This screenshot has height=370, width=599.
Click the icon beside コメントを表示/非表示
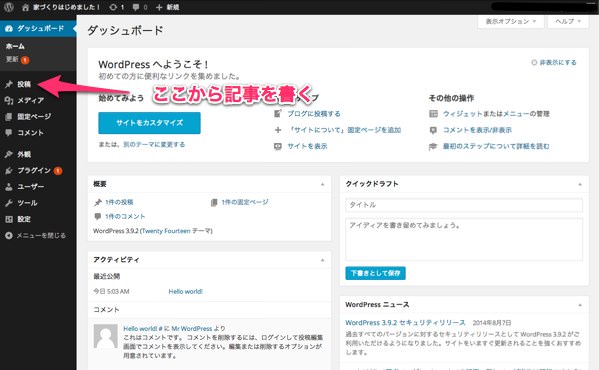433,130
